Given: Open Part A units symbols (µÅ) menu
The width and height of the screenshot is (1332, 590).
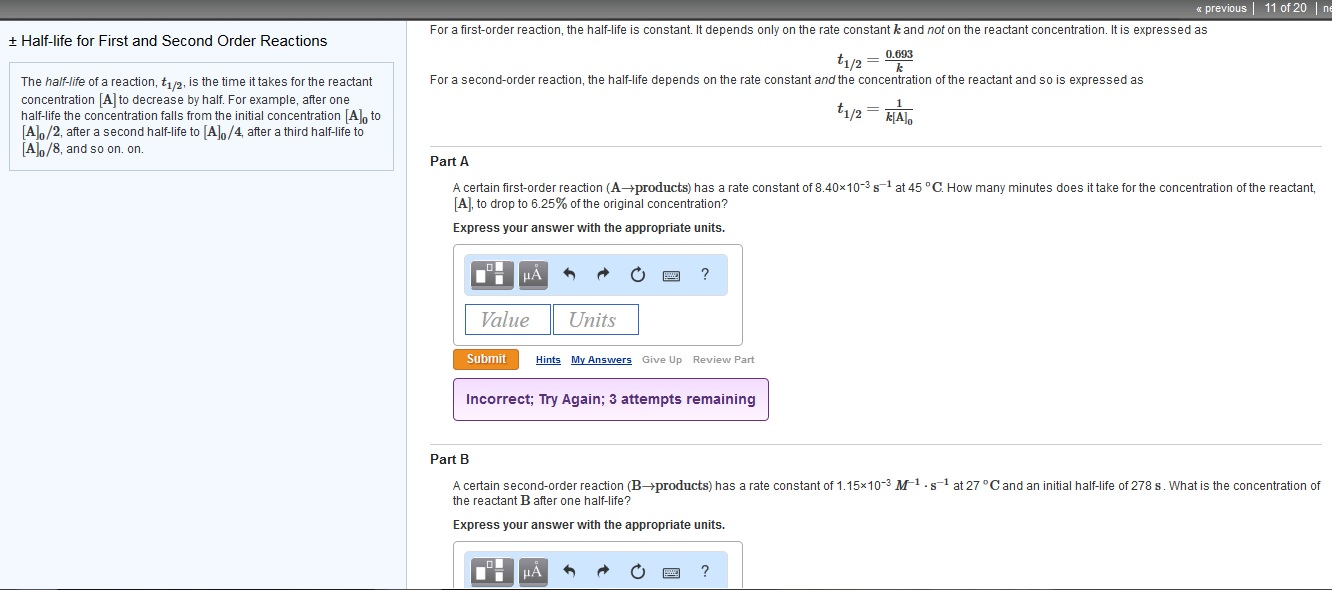Looking at the screenshot, I should coord(532,275).
